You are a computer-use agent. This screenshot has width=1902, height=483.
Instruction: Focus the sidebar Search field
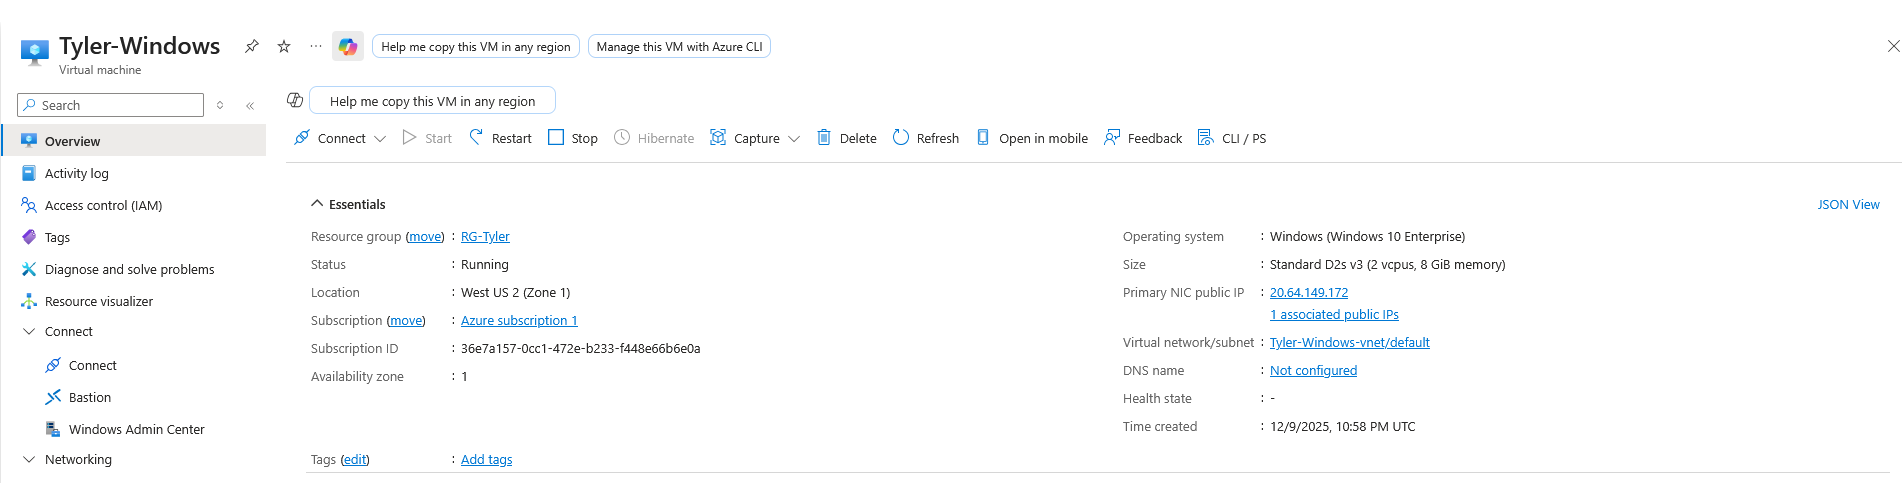(x=111, y=105)
